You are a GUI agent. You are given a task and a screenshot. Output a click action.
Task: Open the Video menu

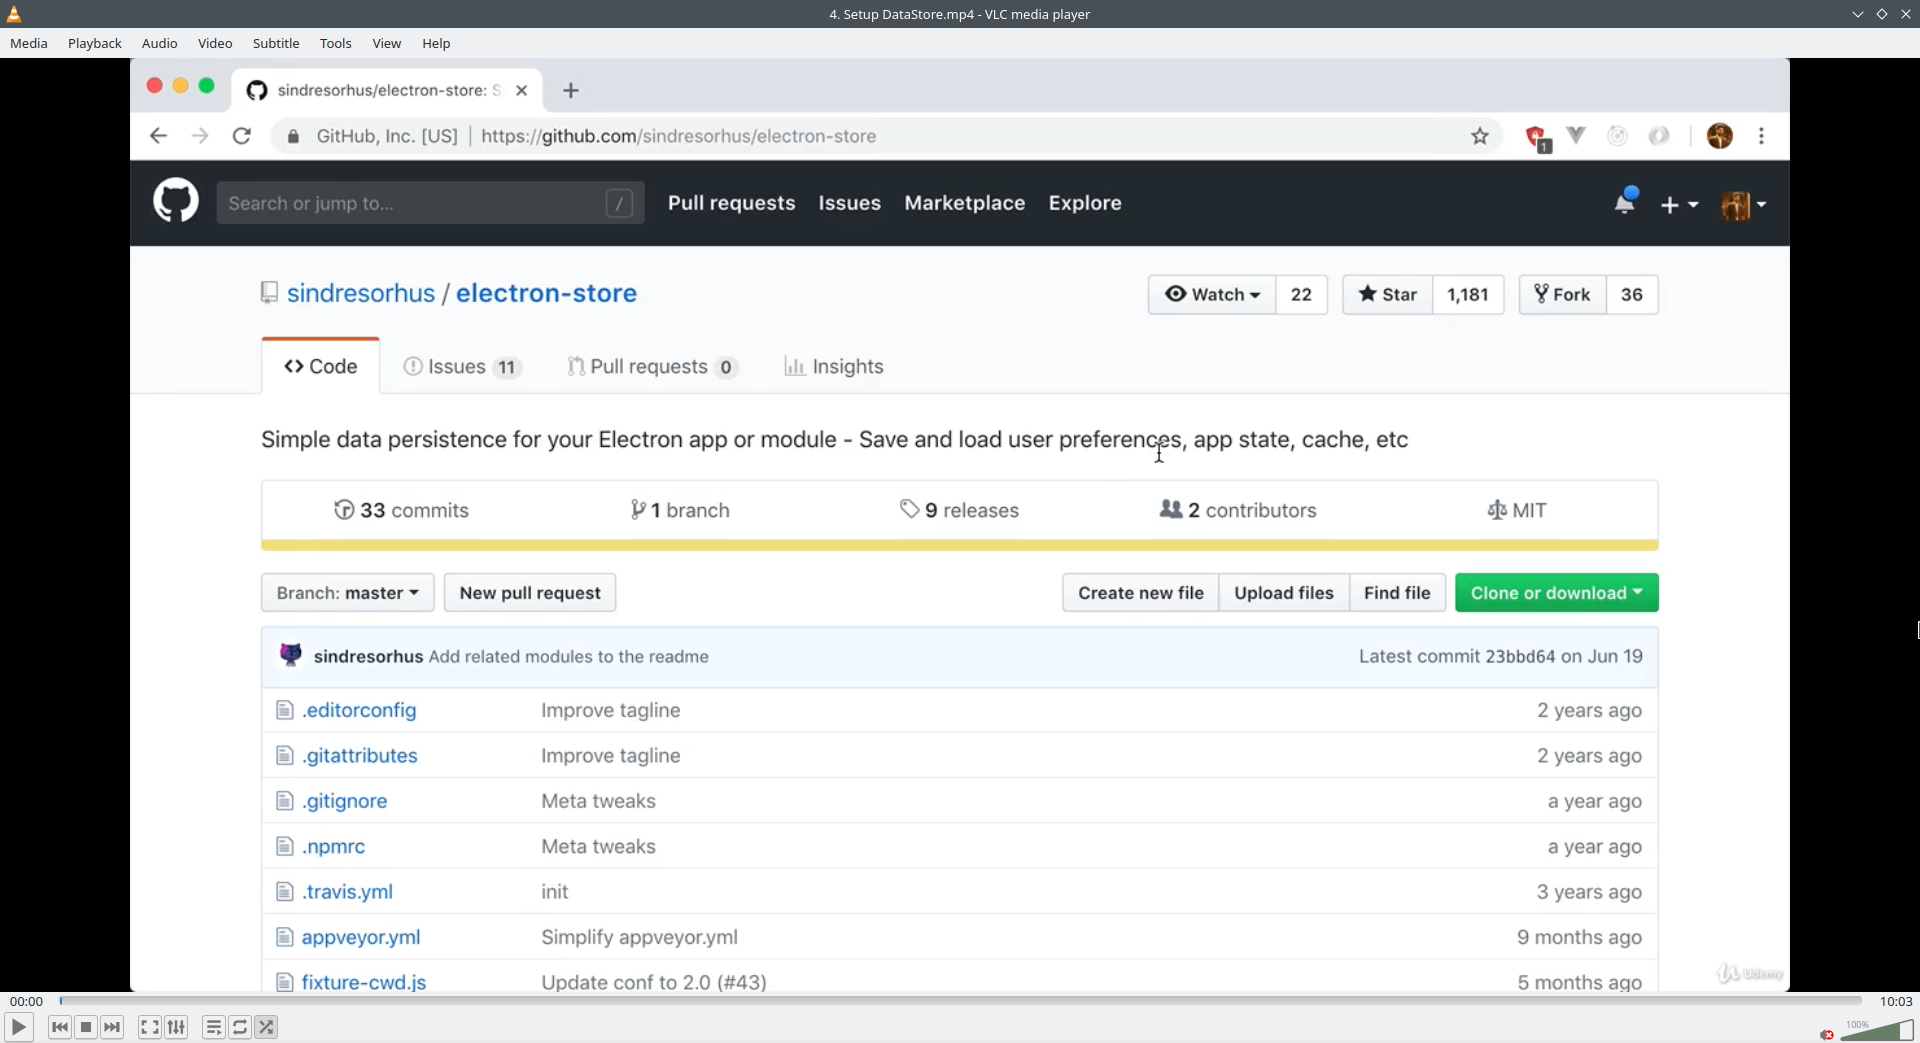(215, 43)
